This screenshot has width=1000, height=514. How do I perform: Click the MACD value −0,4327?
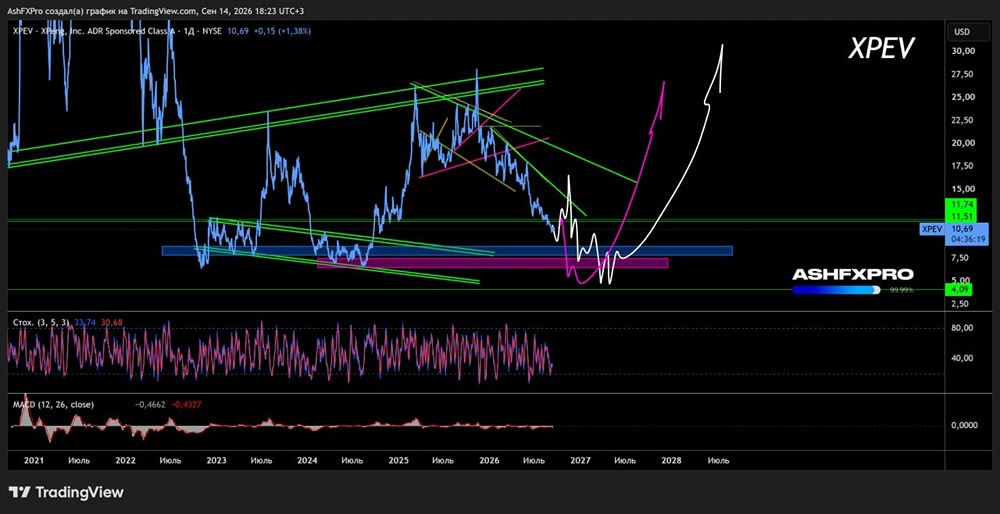pos(186,404)
